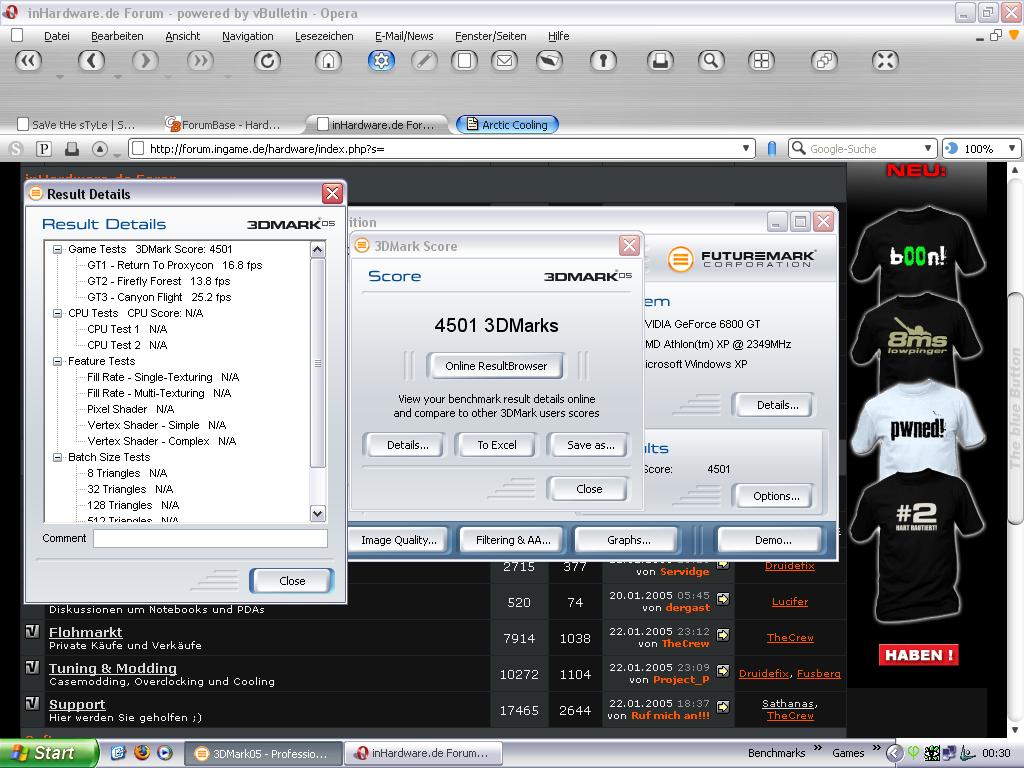
Task: Click the P icon in address bar
Action: (x=44, y=149)
